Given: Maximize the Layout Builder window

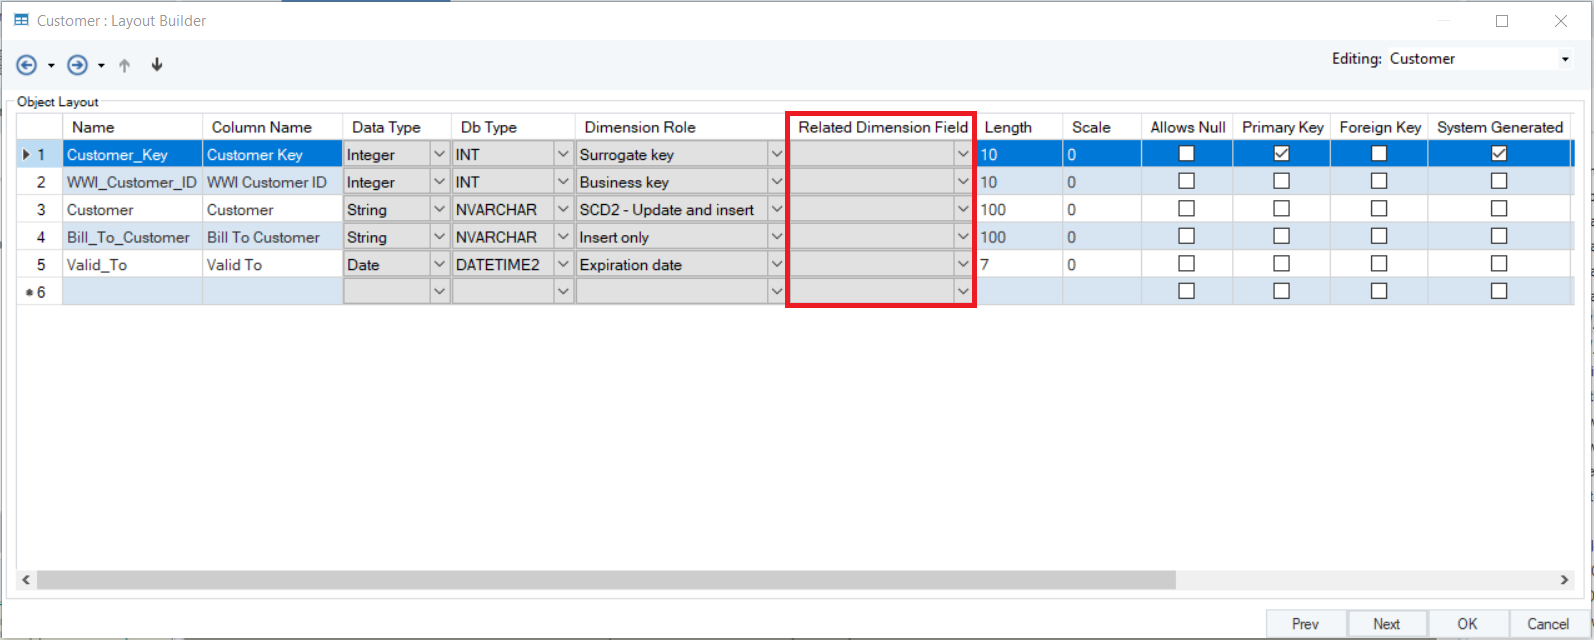Looking at the screenshot, I should click(1501, 21).
